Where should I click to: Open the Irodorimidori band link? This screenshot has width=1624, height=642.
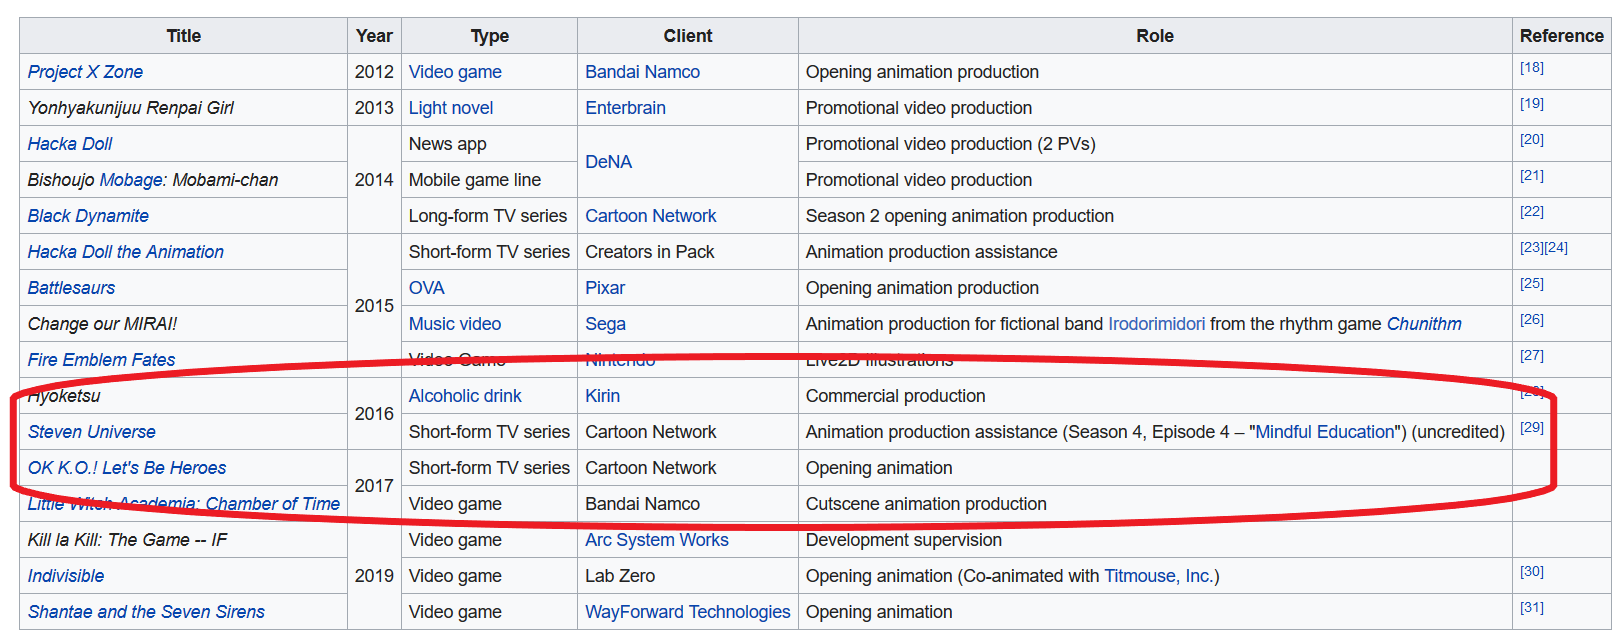1156,324
